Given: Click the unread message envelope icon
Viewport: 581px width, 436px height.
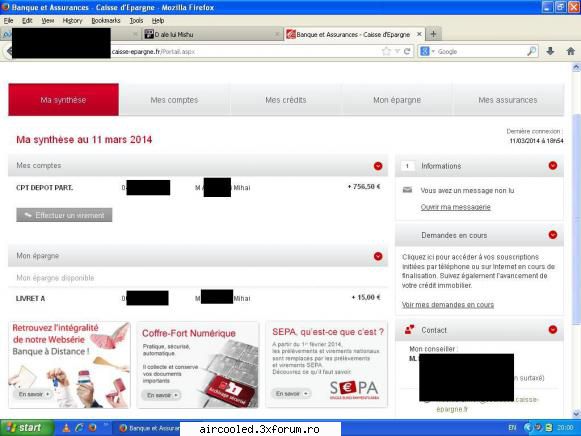Looking at the screenshot, I should click(407, 190).
